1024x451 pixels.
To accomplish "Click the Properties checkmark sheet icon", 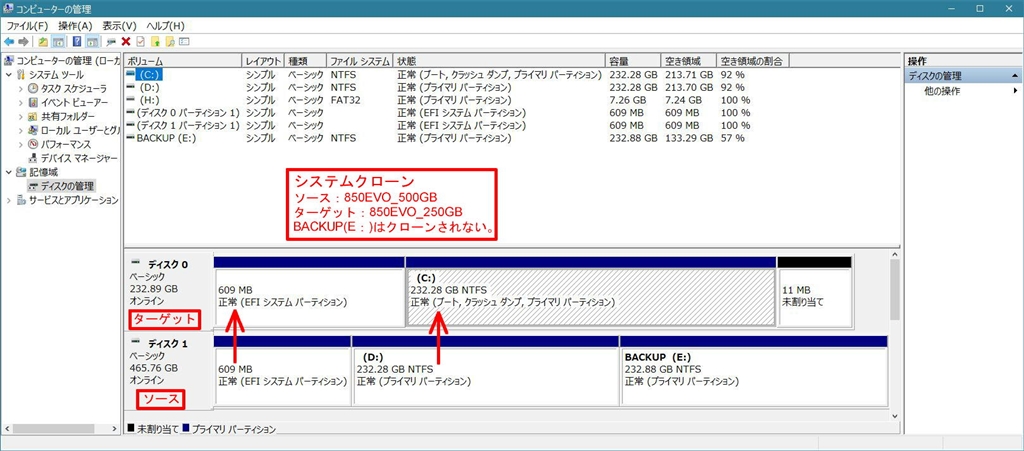I will [140, 42].
